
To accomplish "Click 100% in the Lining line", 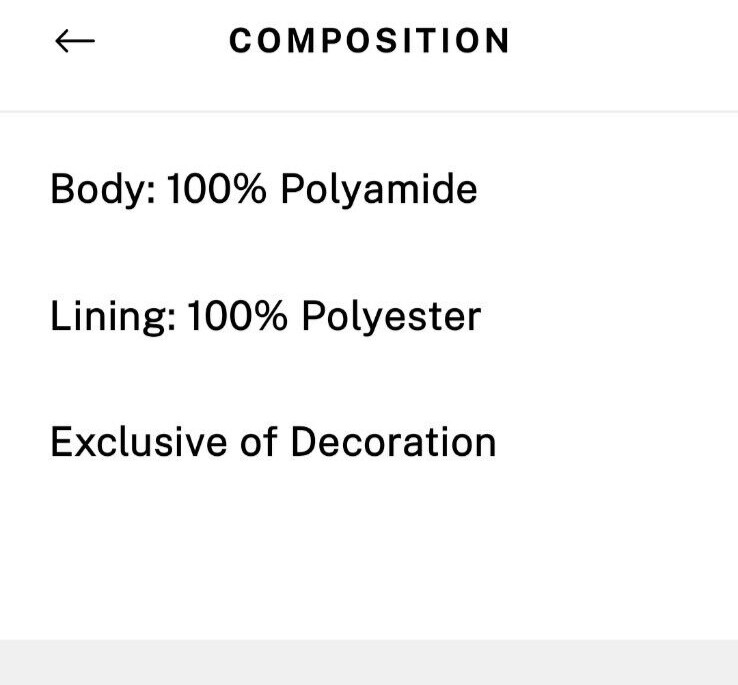I will click(x=238, y=316).
